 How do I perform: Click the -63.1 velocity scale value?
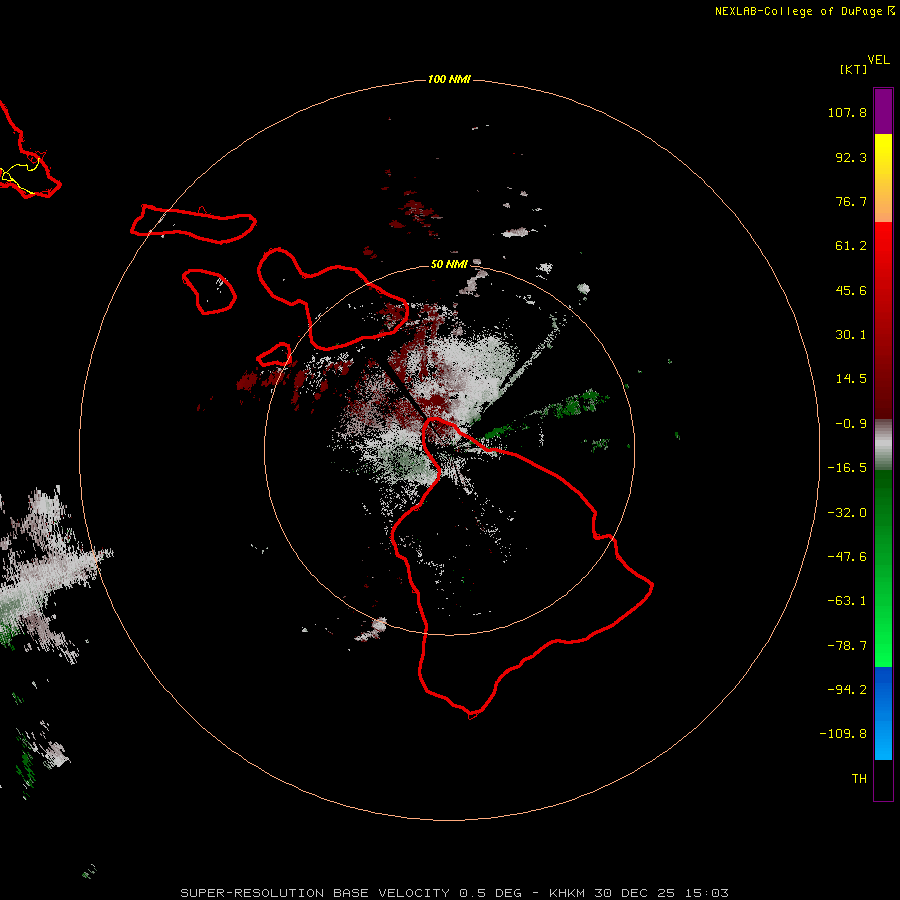(847, 601)
